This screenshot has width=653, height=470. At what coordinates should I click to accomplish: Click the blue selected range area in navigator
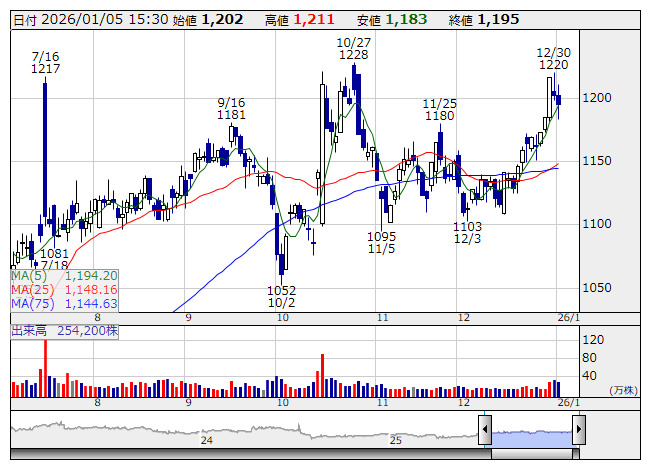point(532,439)
